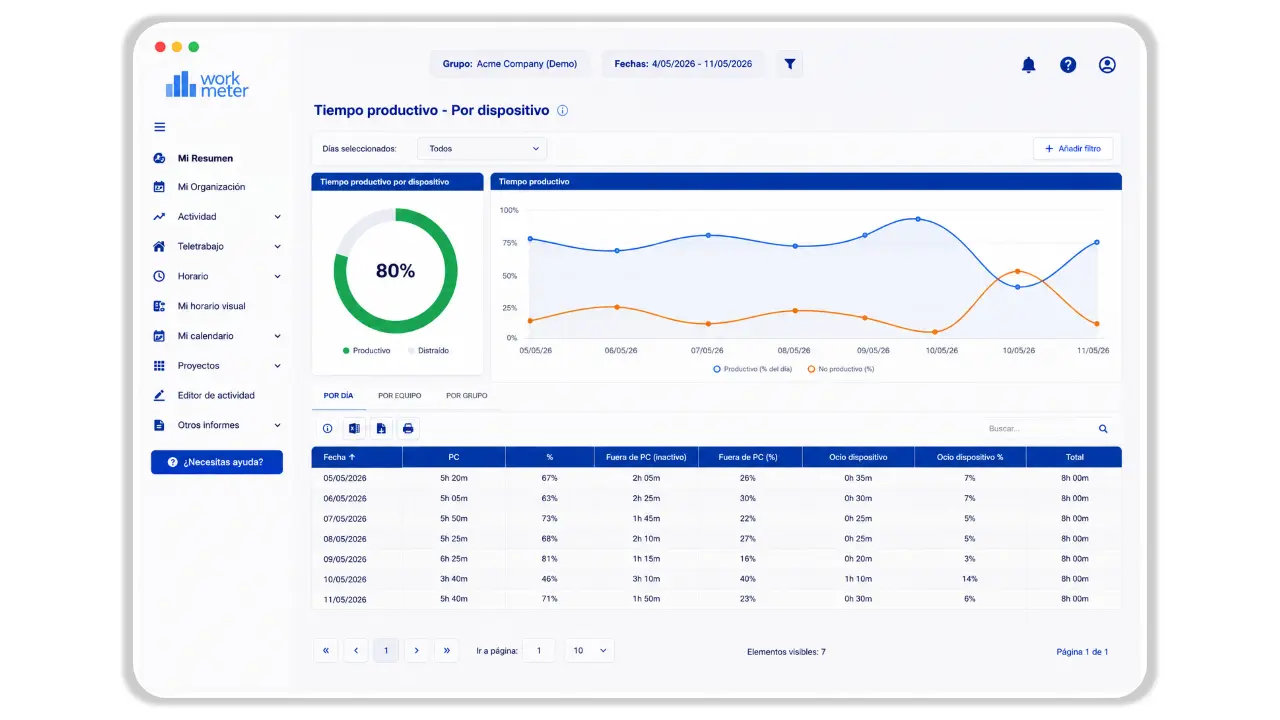Toggle the hamburger sidebar menu

(159, 127)
